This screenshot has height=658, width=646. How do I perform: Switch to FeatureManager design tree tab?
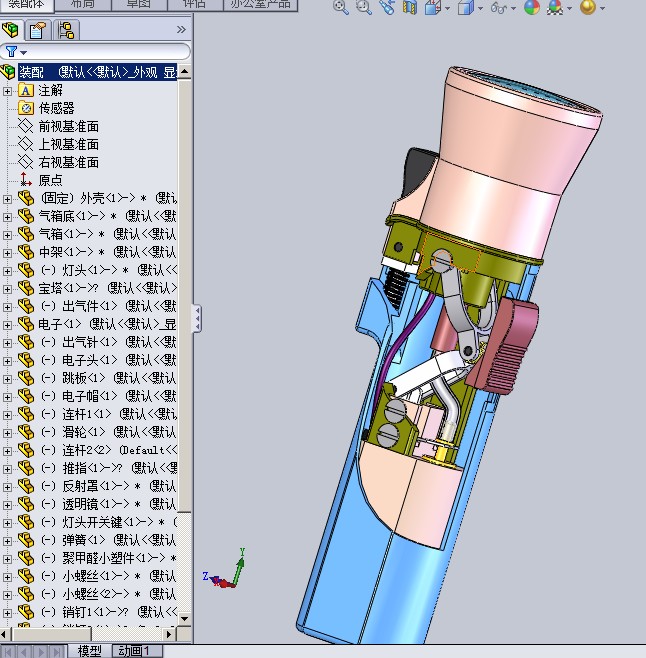coord(11,30)
